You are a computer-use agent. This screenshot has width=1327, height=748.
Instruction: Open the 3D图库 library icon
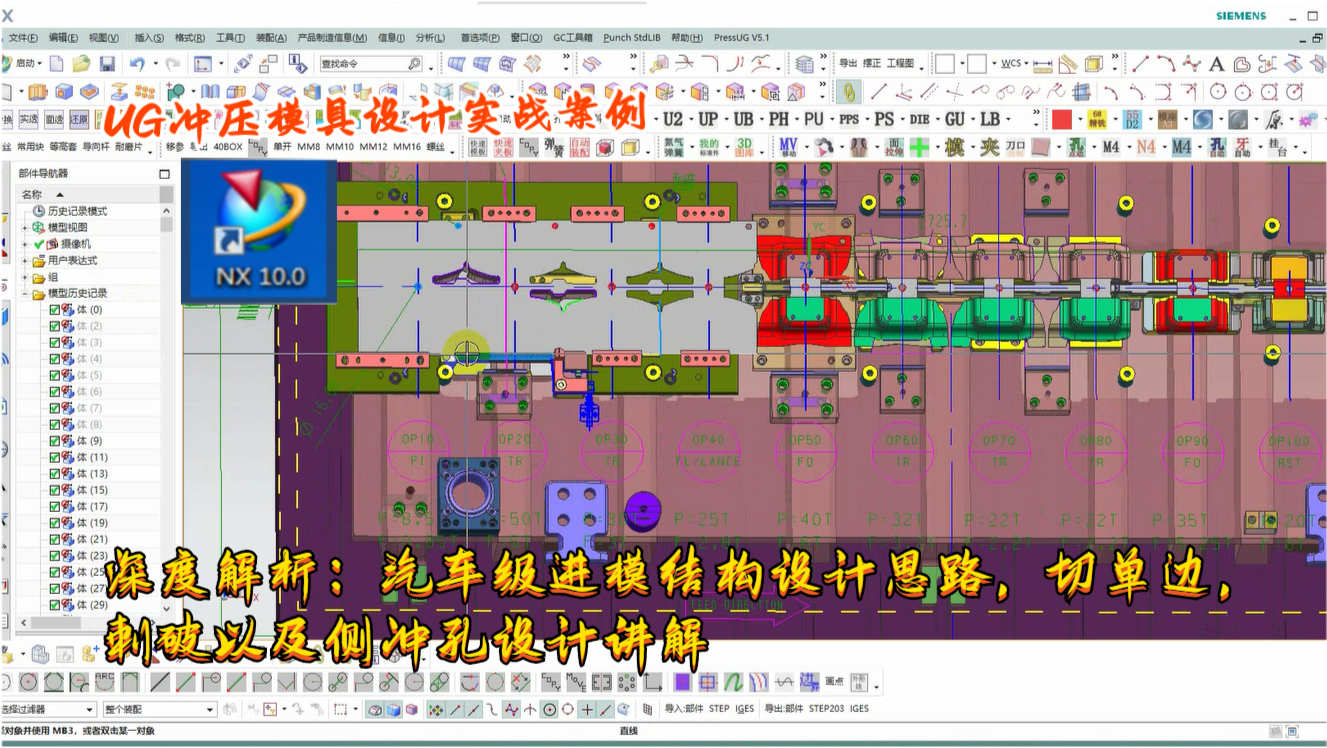[744, 147]
